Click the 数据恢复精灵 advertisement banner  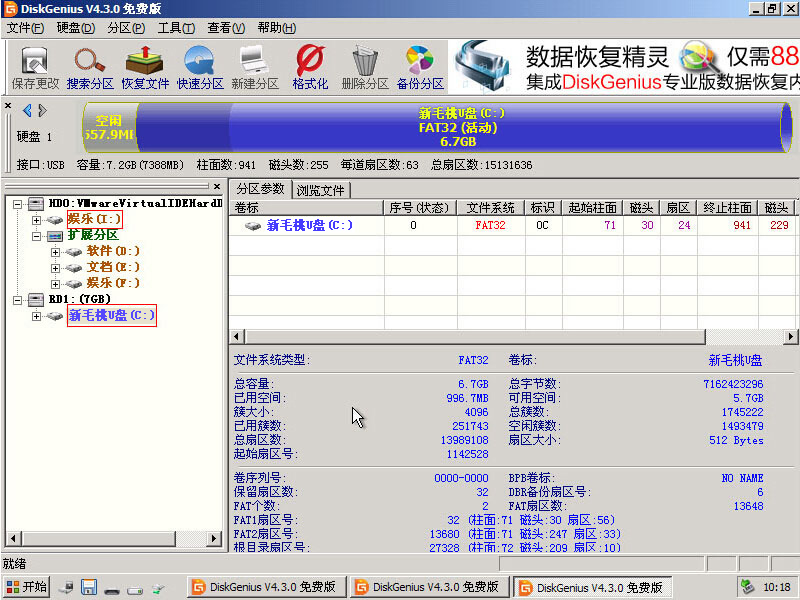coord(624,67)
